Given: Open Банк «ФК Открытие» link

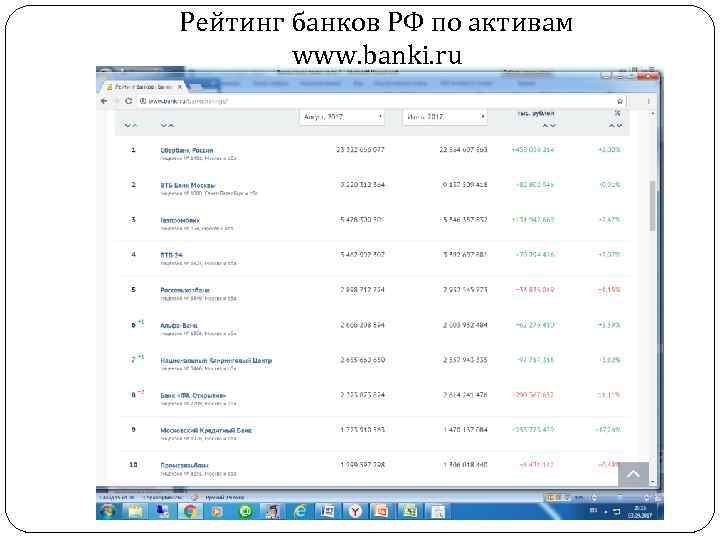Looking at the screenshot, I should coord(193,395).
